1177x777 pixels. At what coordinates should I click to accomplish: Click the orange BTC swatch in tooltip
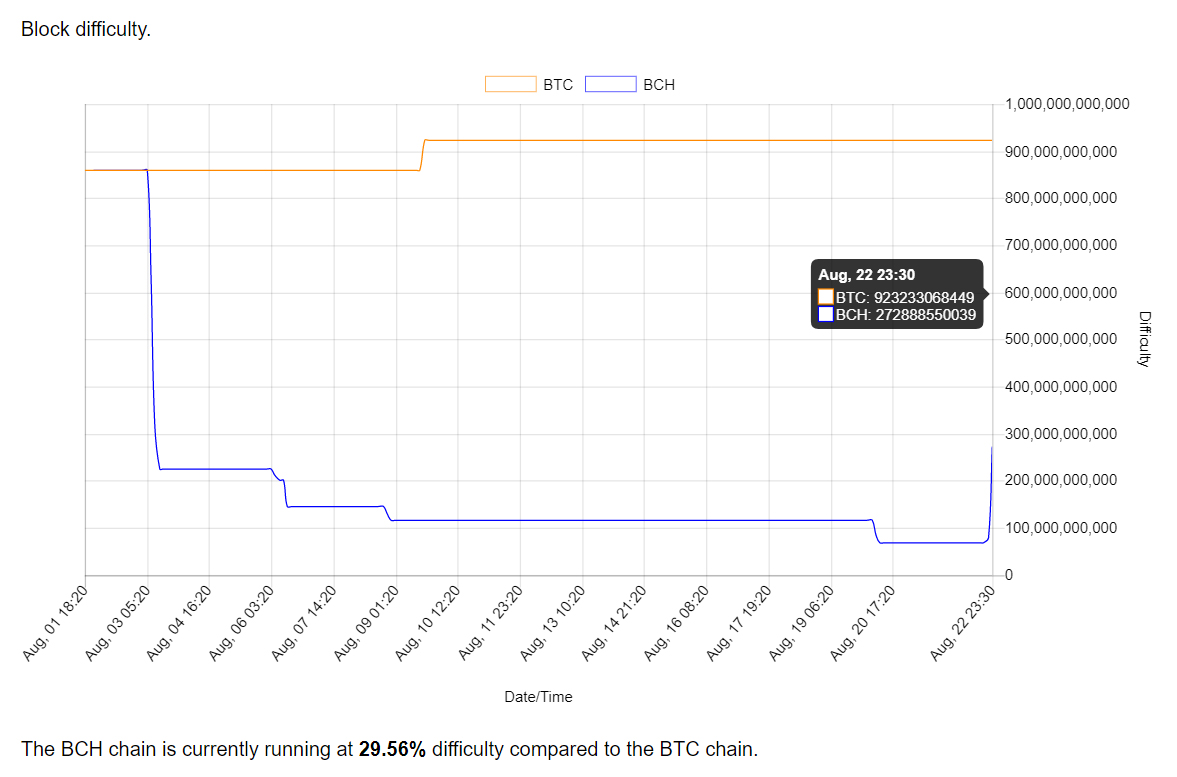tap(826, 297)
